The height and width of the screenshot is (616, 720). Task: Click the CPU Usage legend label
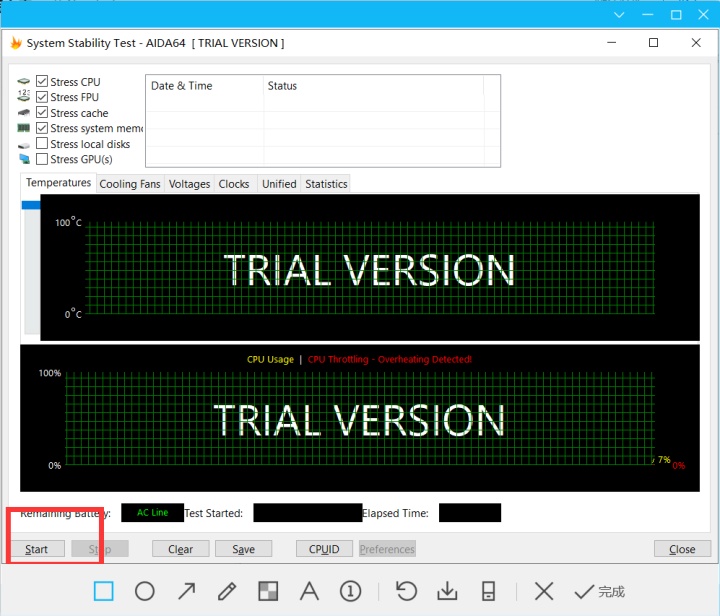(x=270, y=359)
